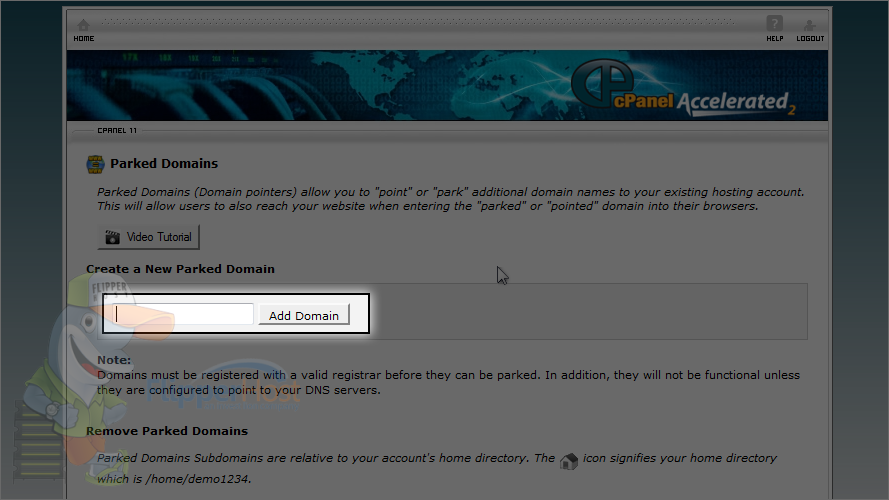Image resolution: width=889 pixels, height=500 pixels.
Task: Click the CPANEL 11 breadcrumb label
Action: [117, 130]
